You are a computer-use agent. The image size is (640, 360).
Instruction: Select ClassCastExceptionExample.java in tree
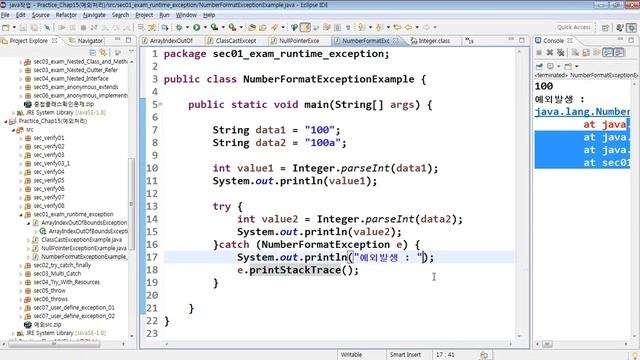coord(81,240)
